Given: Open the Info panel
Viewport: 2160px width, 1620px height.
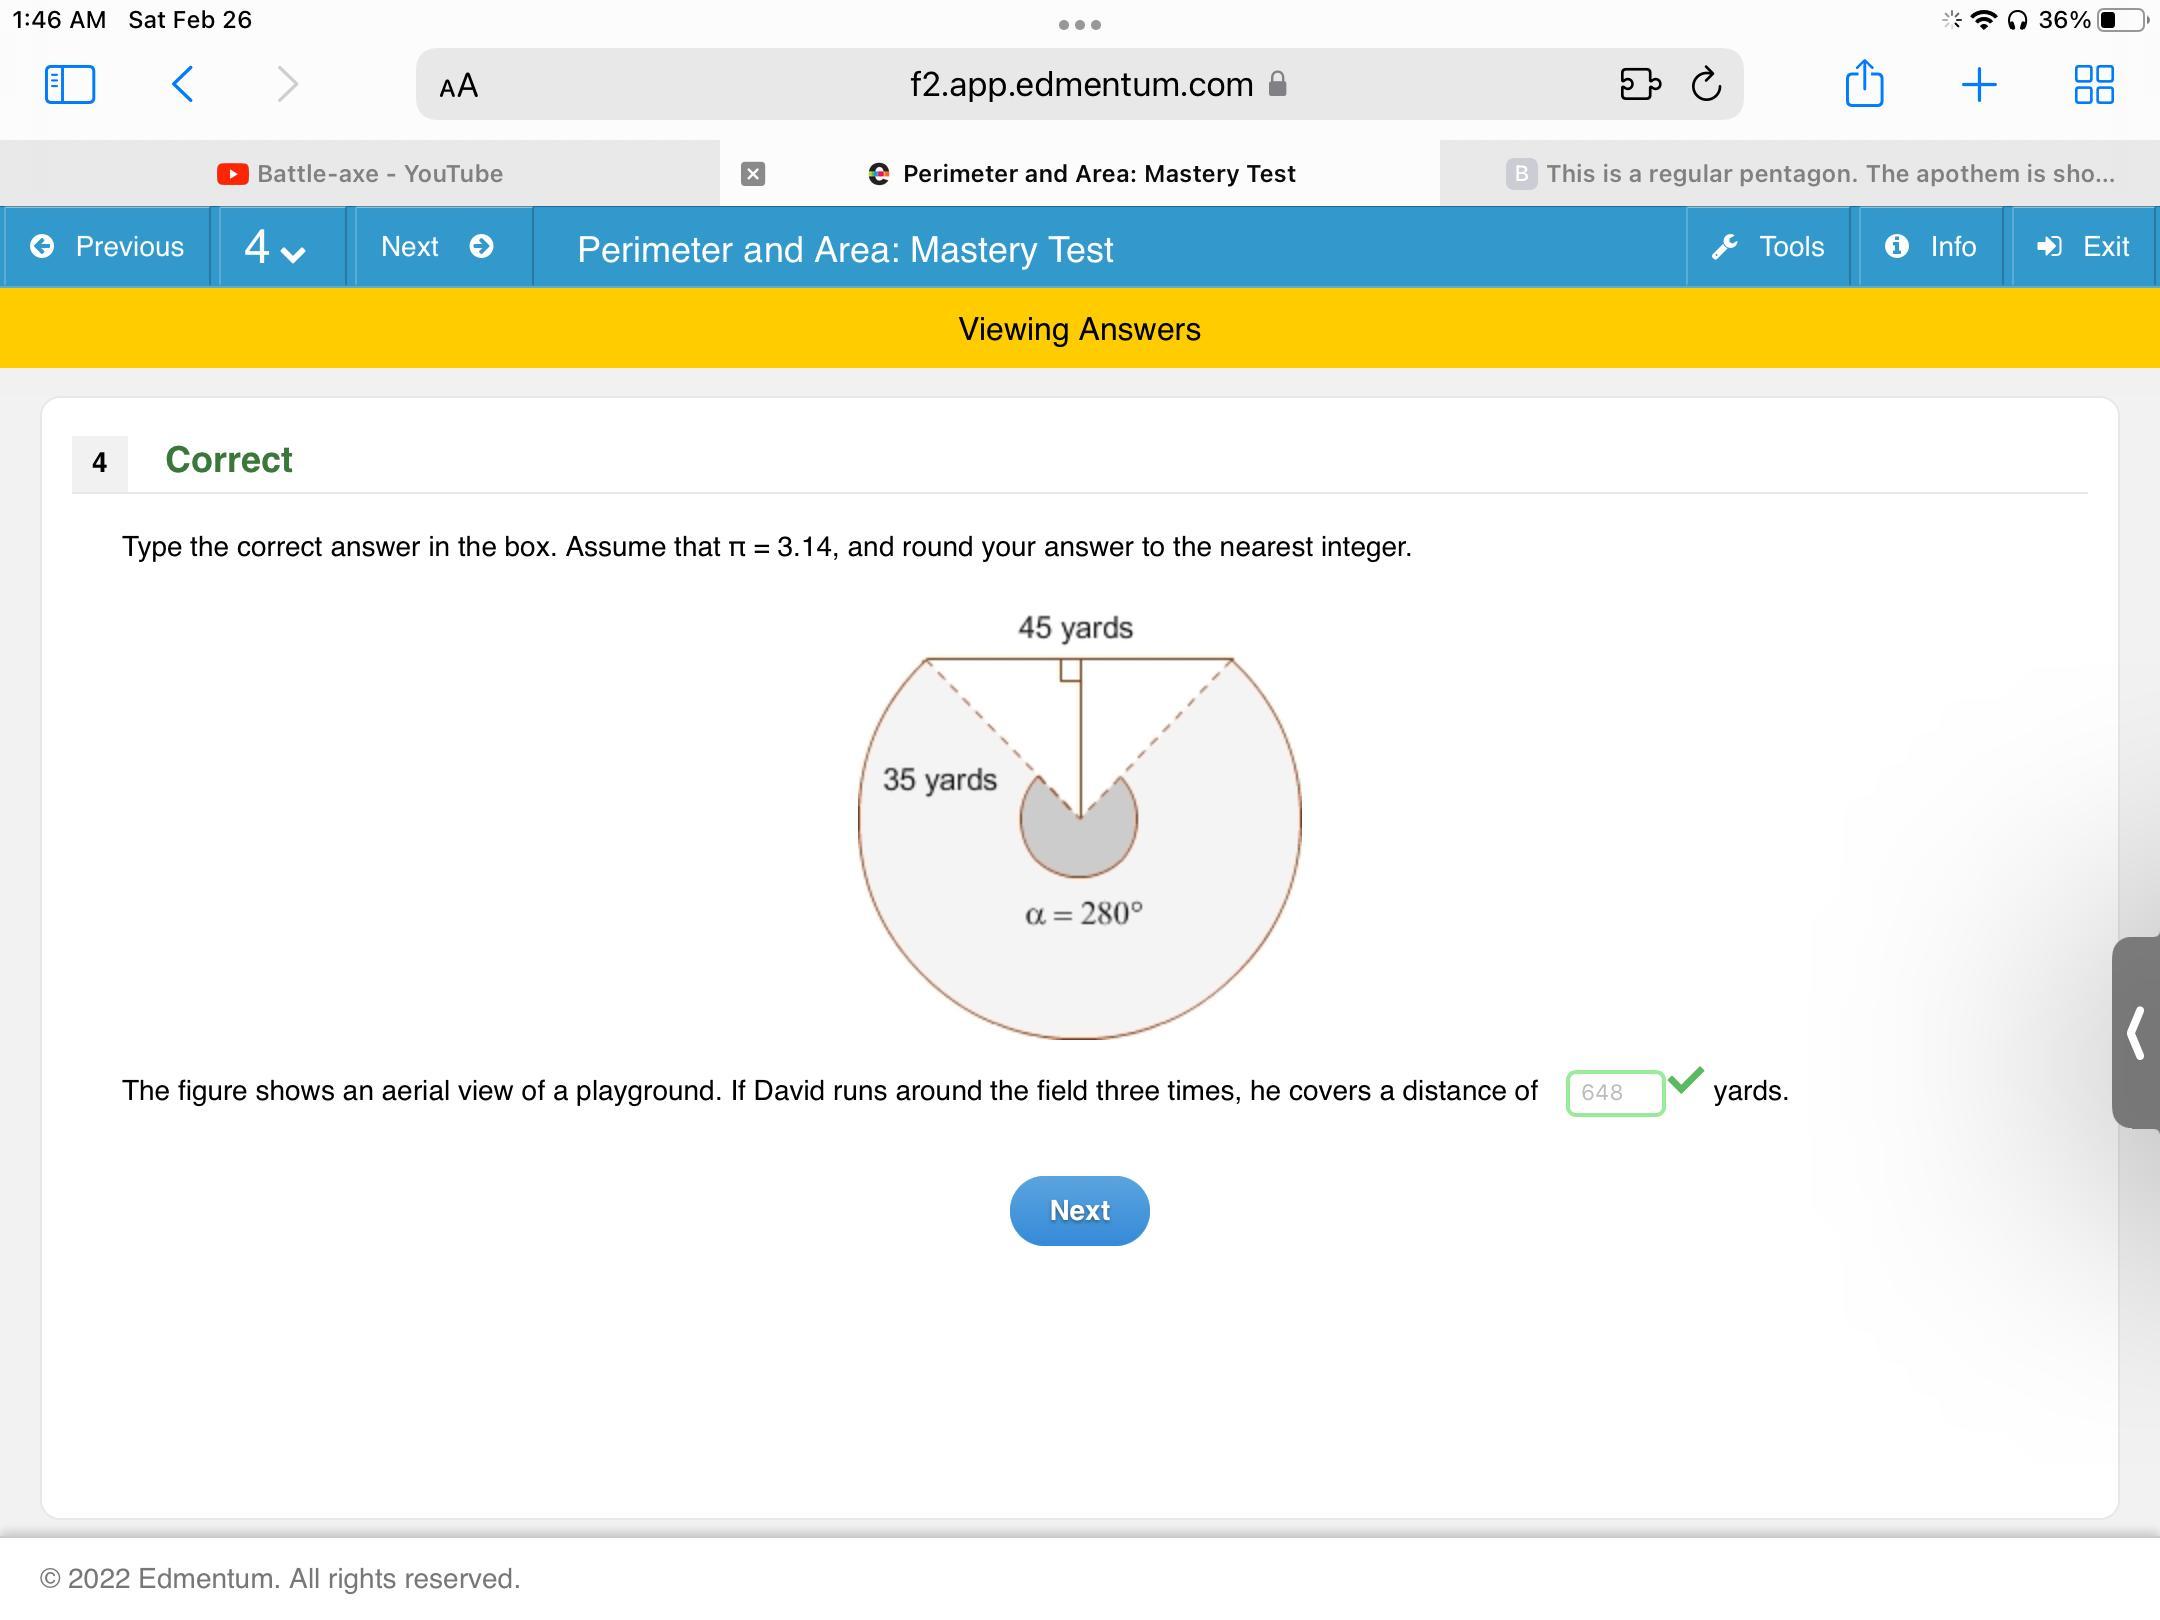Looking at the screenshot, I should [1930, 247].
